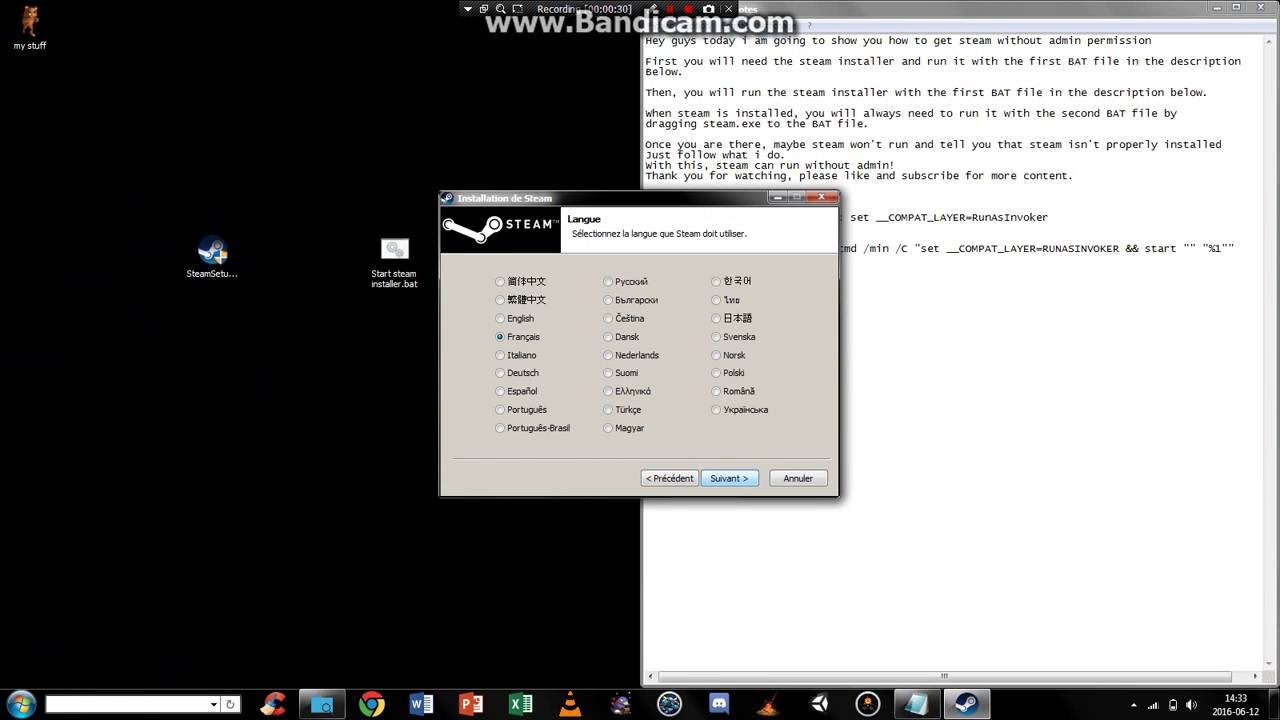
Task: Select the 简体中文 language option
Action: click(x=520, y=282)
